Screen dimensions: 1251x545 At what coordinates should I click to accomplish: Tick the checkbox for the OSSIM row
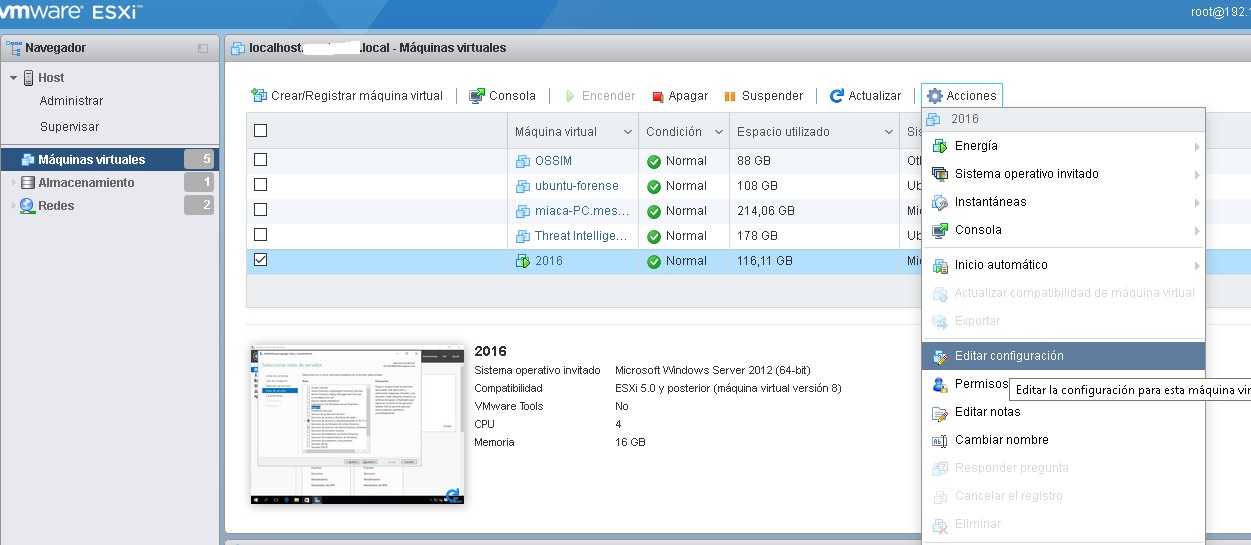pyautogui.click(x=261, y=160)
